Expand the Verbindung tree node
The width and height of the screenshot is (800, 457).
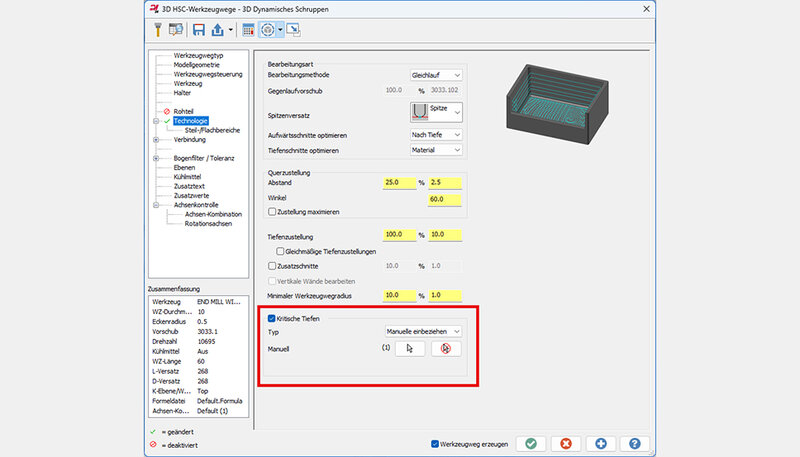[x=156, y=140]
